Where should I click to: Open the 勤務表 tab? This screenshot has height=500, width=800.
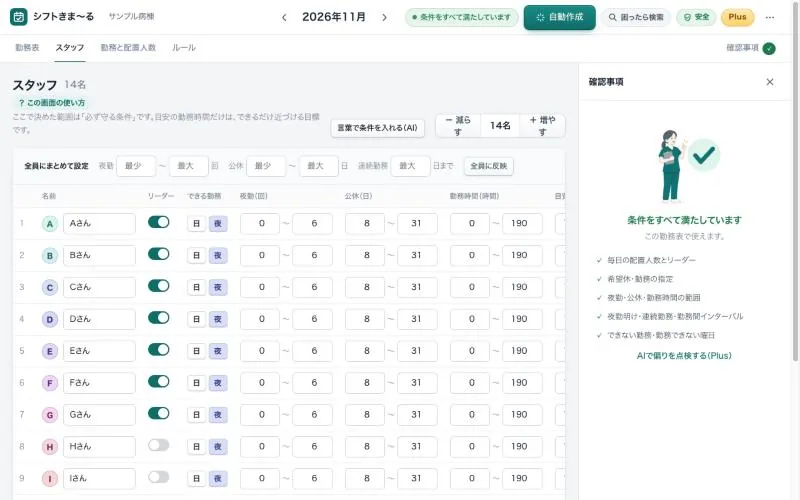pyautogui.click(x=27, y=47)
